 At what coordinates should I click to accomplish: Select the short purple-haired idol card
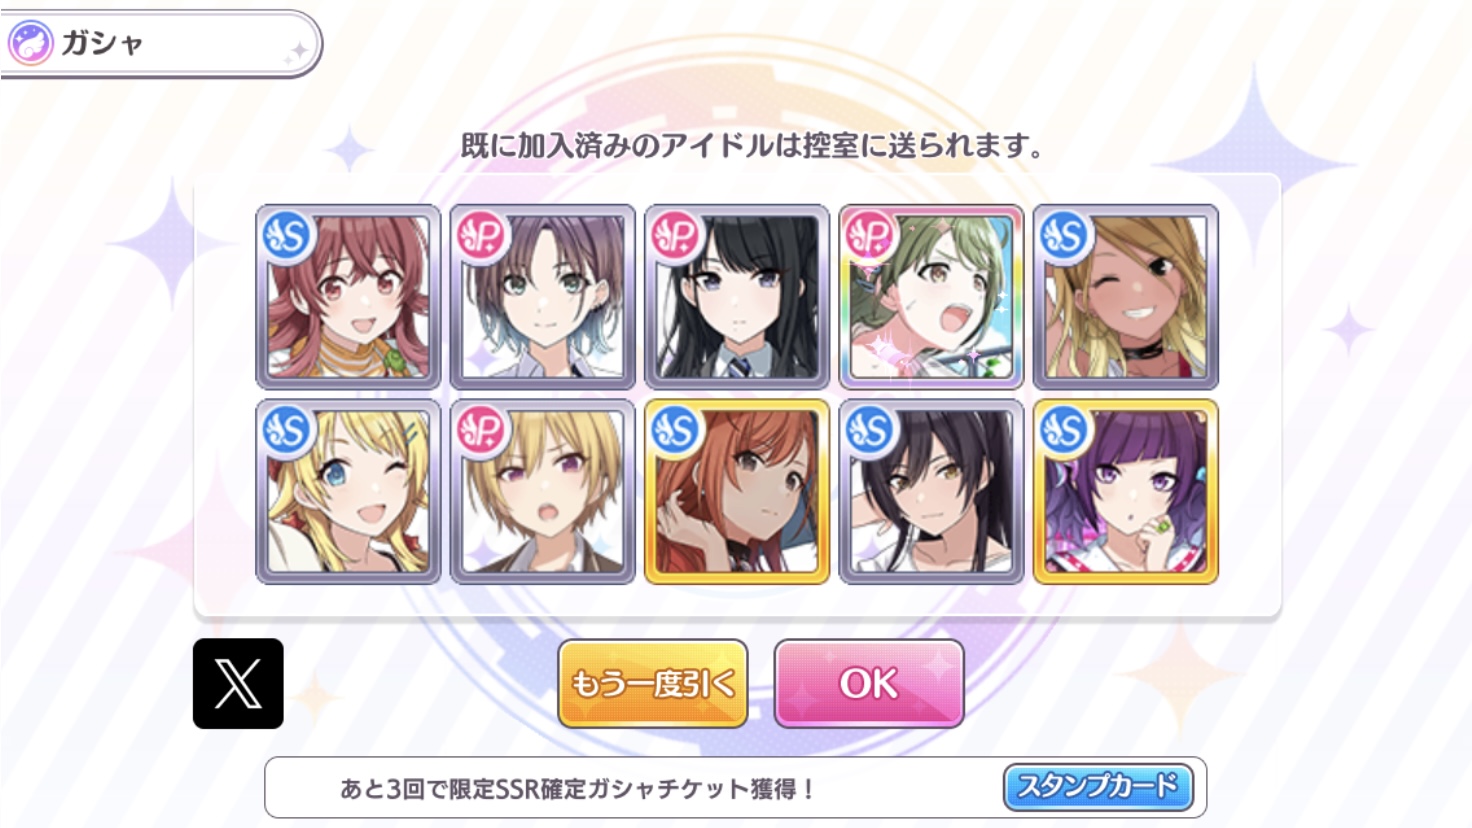pyautogui.click(x=542, y=297)
